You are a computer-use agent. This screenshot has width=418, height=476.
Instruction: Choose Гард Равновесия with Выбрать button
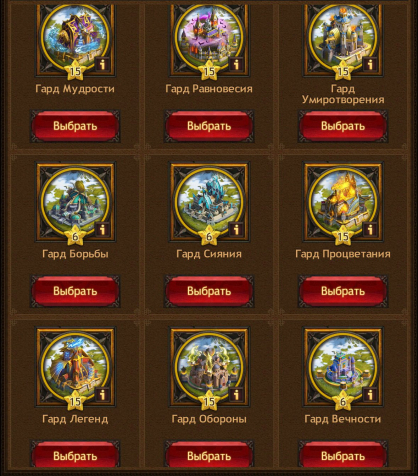[209, 126]
